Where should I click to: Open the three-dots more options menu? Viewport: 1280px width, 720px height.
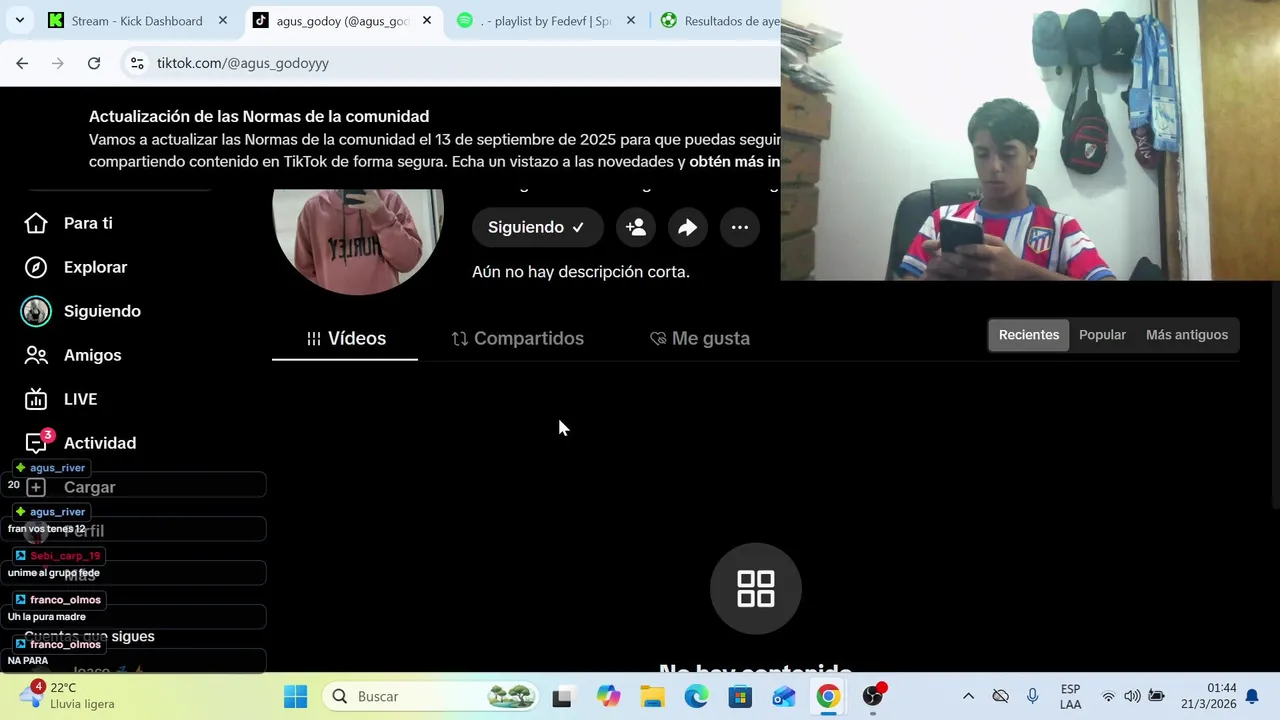(x=740, y=227)
